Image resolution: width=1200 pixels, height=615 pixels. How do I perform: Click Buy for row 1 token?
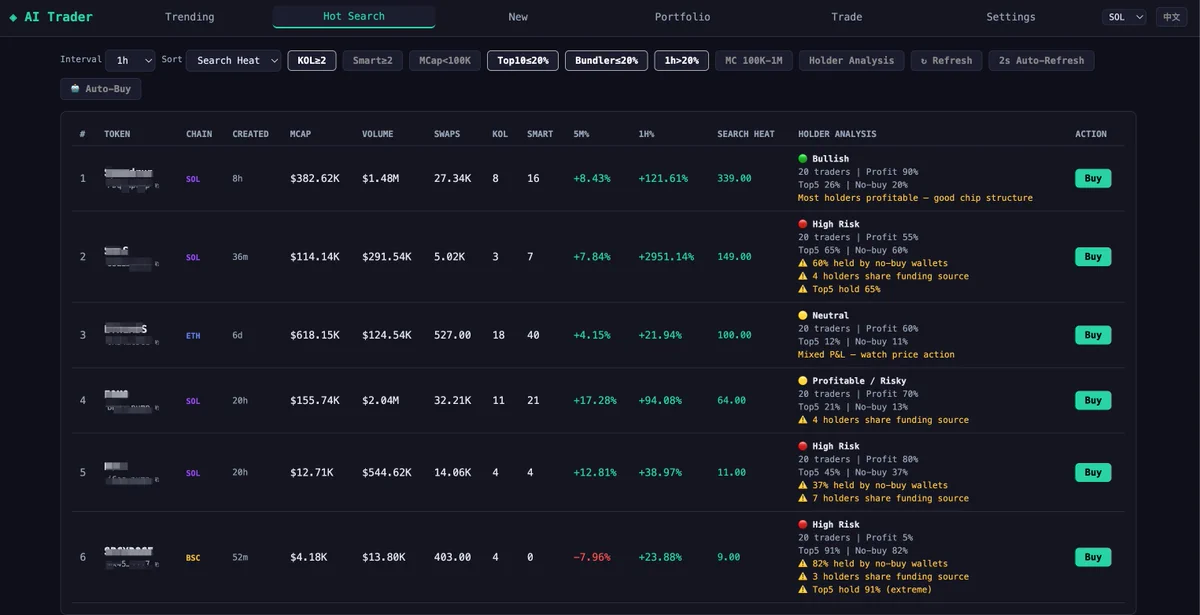coord(1093,178)
